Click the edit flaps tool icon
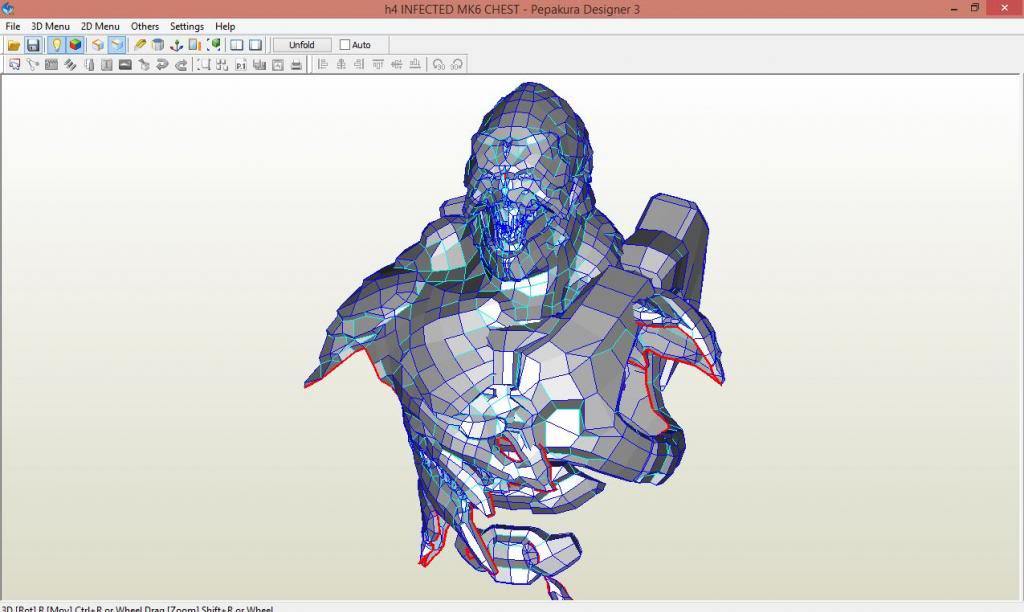 pyautogui.click(x=51, y=65)
